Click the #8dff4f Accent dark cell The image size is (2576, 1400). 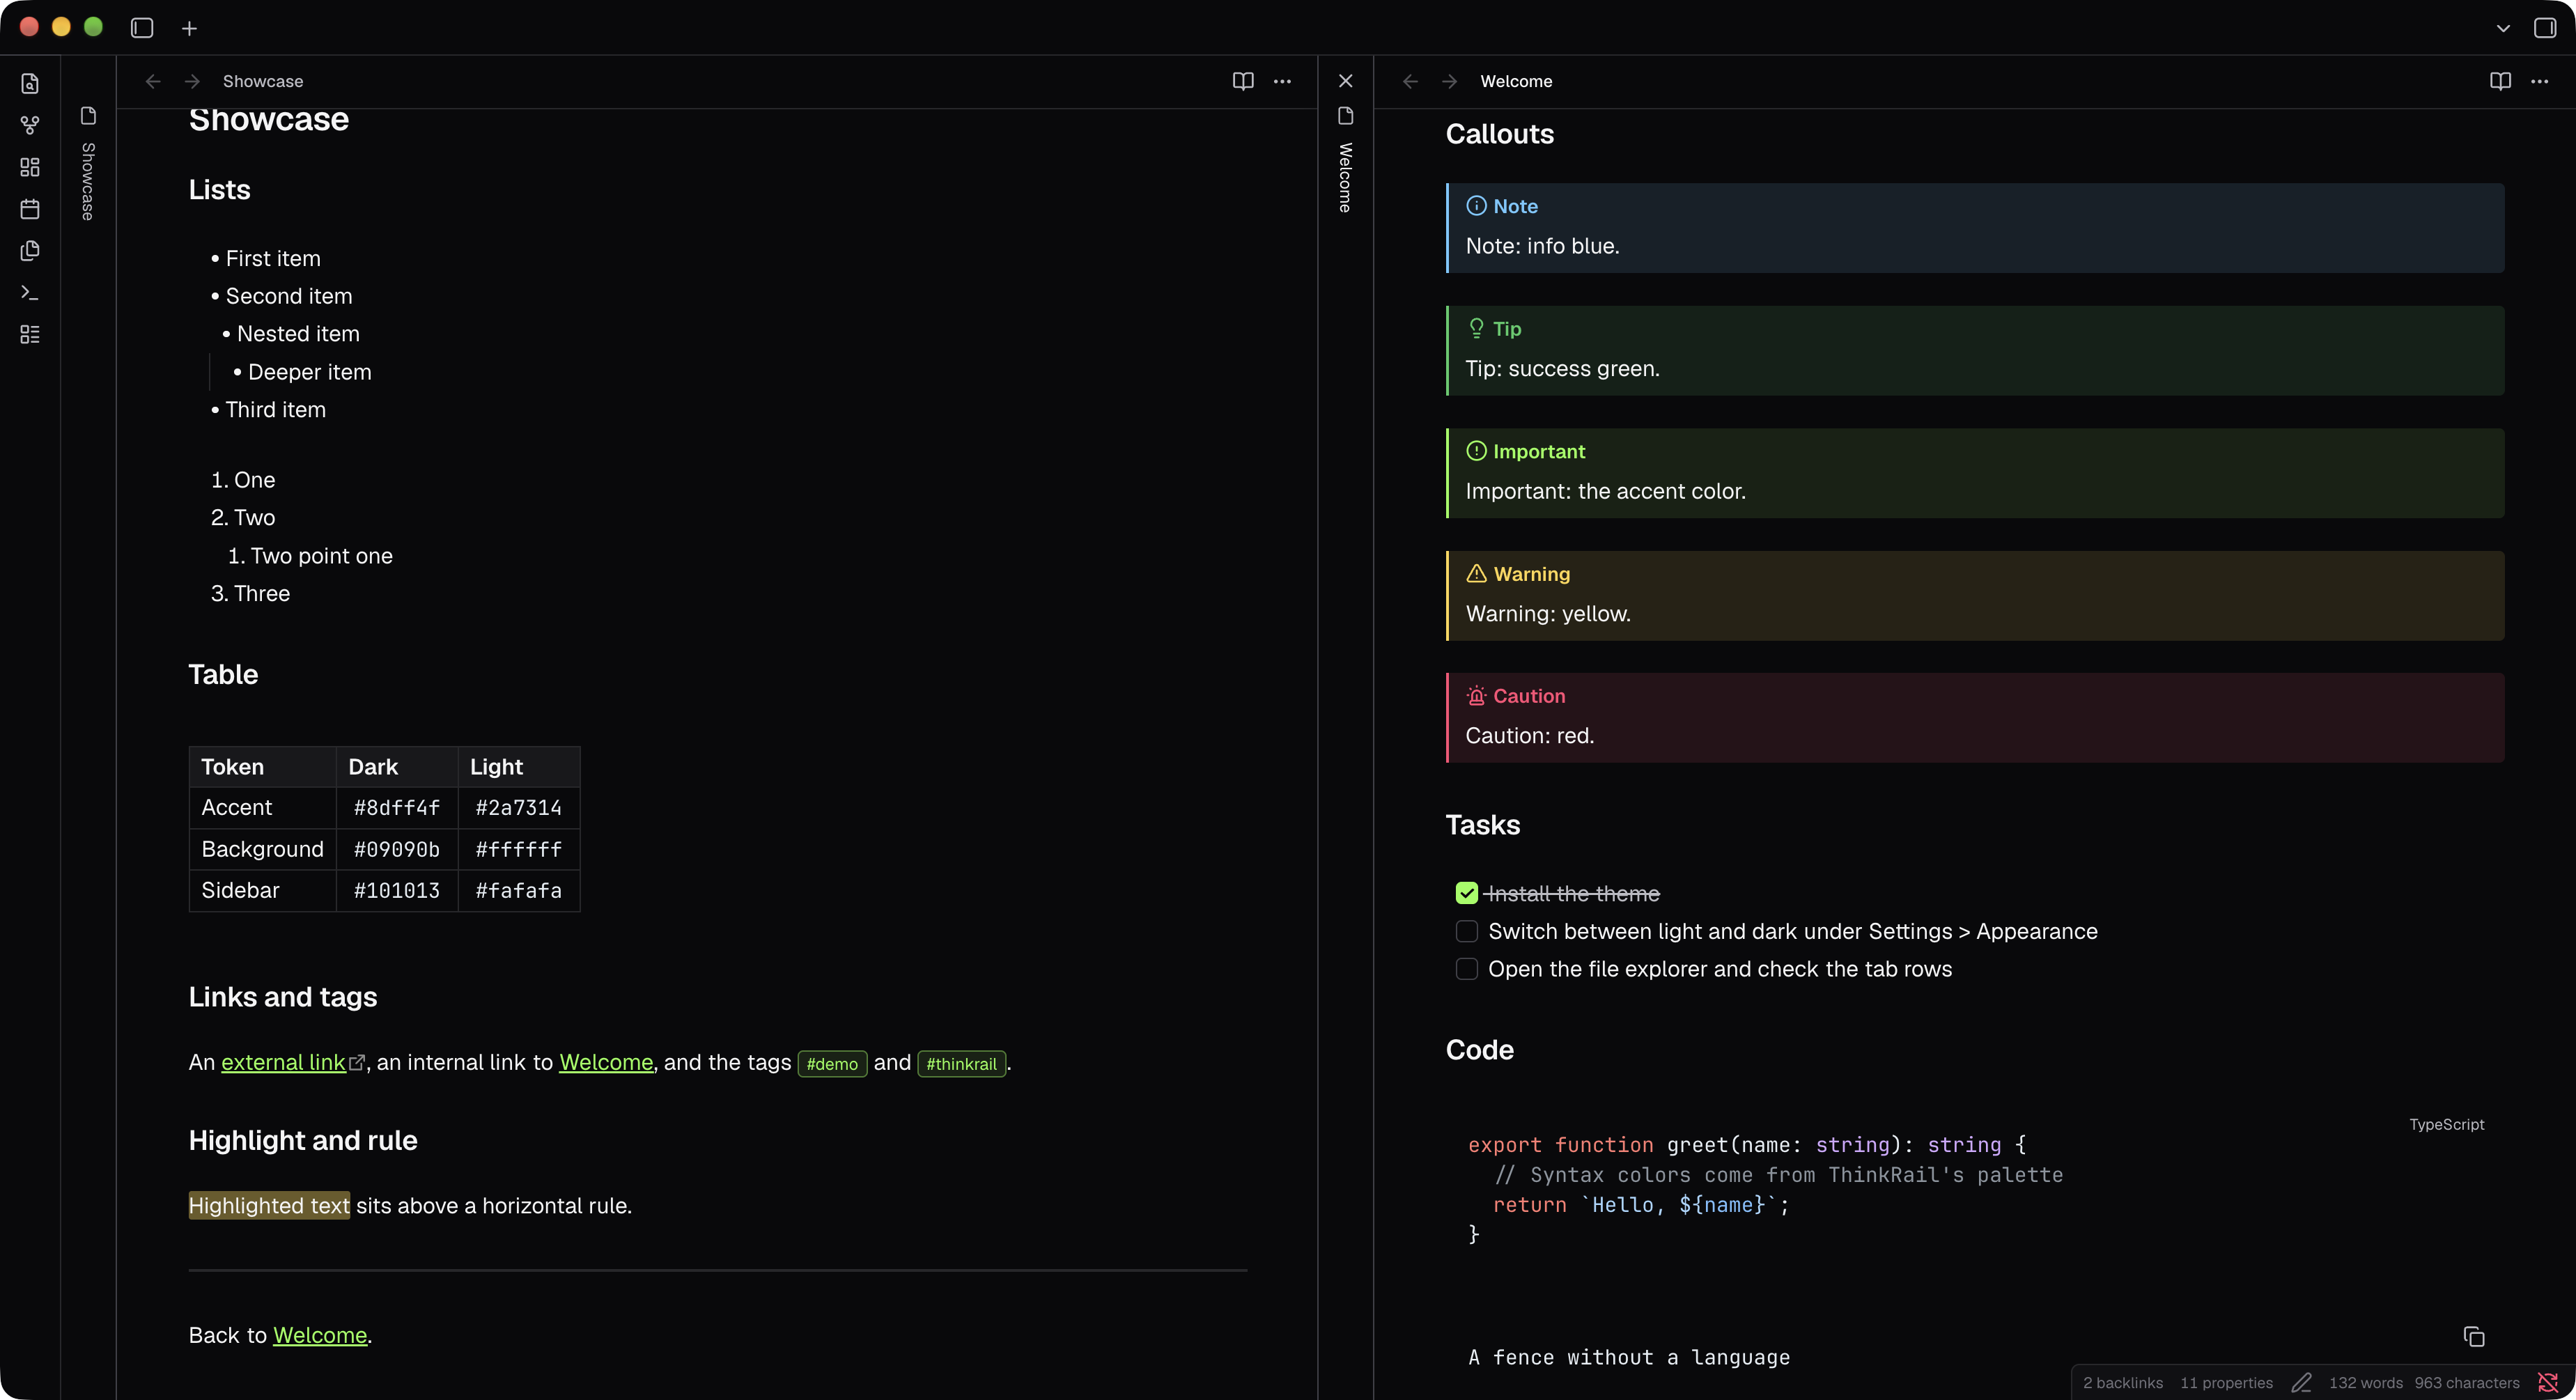tap(397, 808)
